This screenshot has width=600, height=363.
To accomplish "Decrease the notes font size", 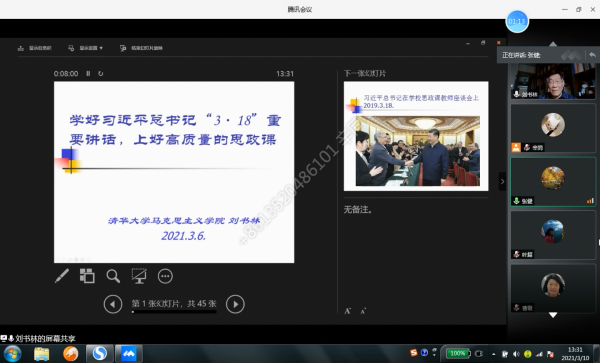I will pos(363,311).
